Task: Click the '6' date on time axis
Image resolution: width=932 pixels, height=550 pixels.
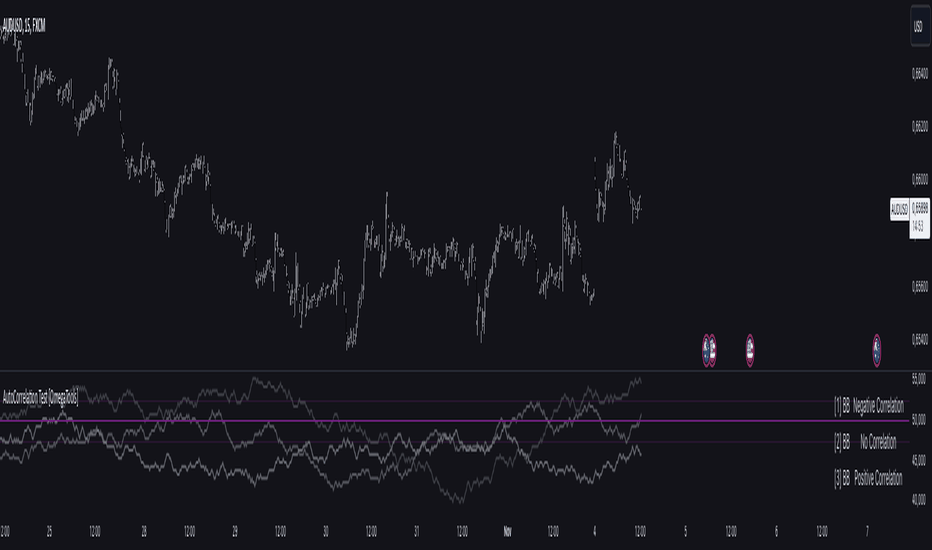Action: [776, 531]
